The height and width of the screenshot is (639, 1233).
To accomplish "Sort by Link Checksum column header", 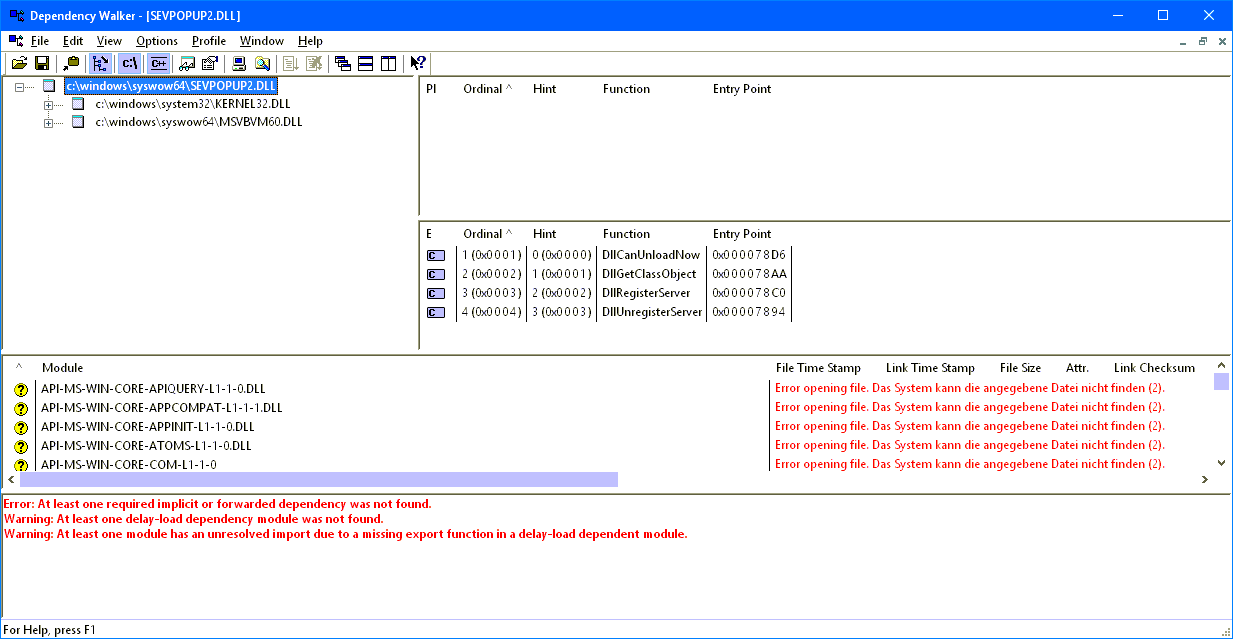I will [1154, 368].
